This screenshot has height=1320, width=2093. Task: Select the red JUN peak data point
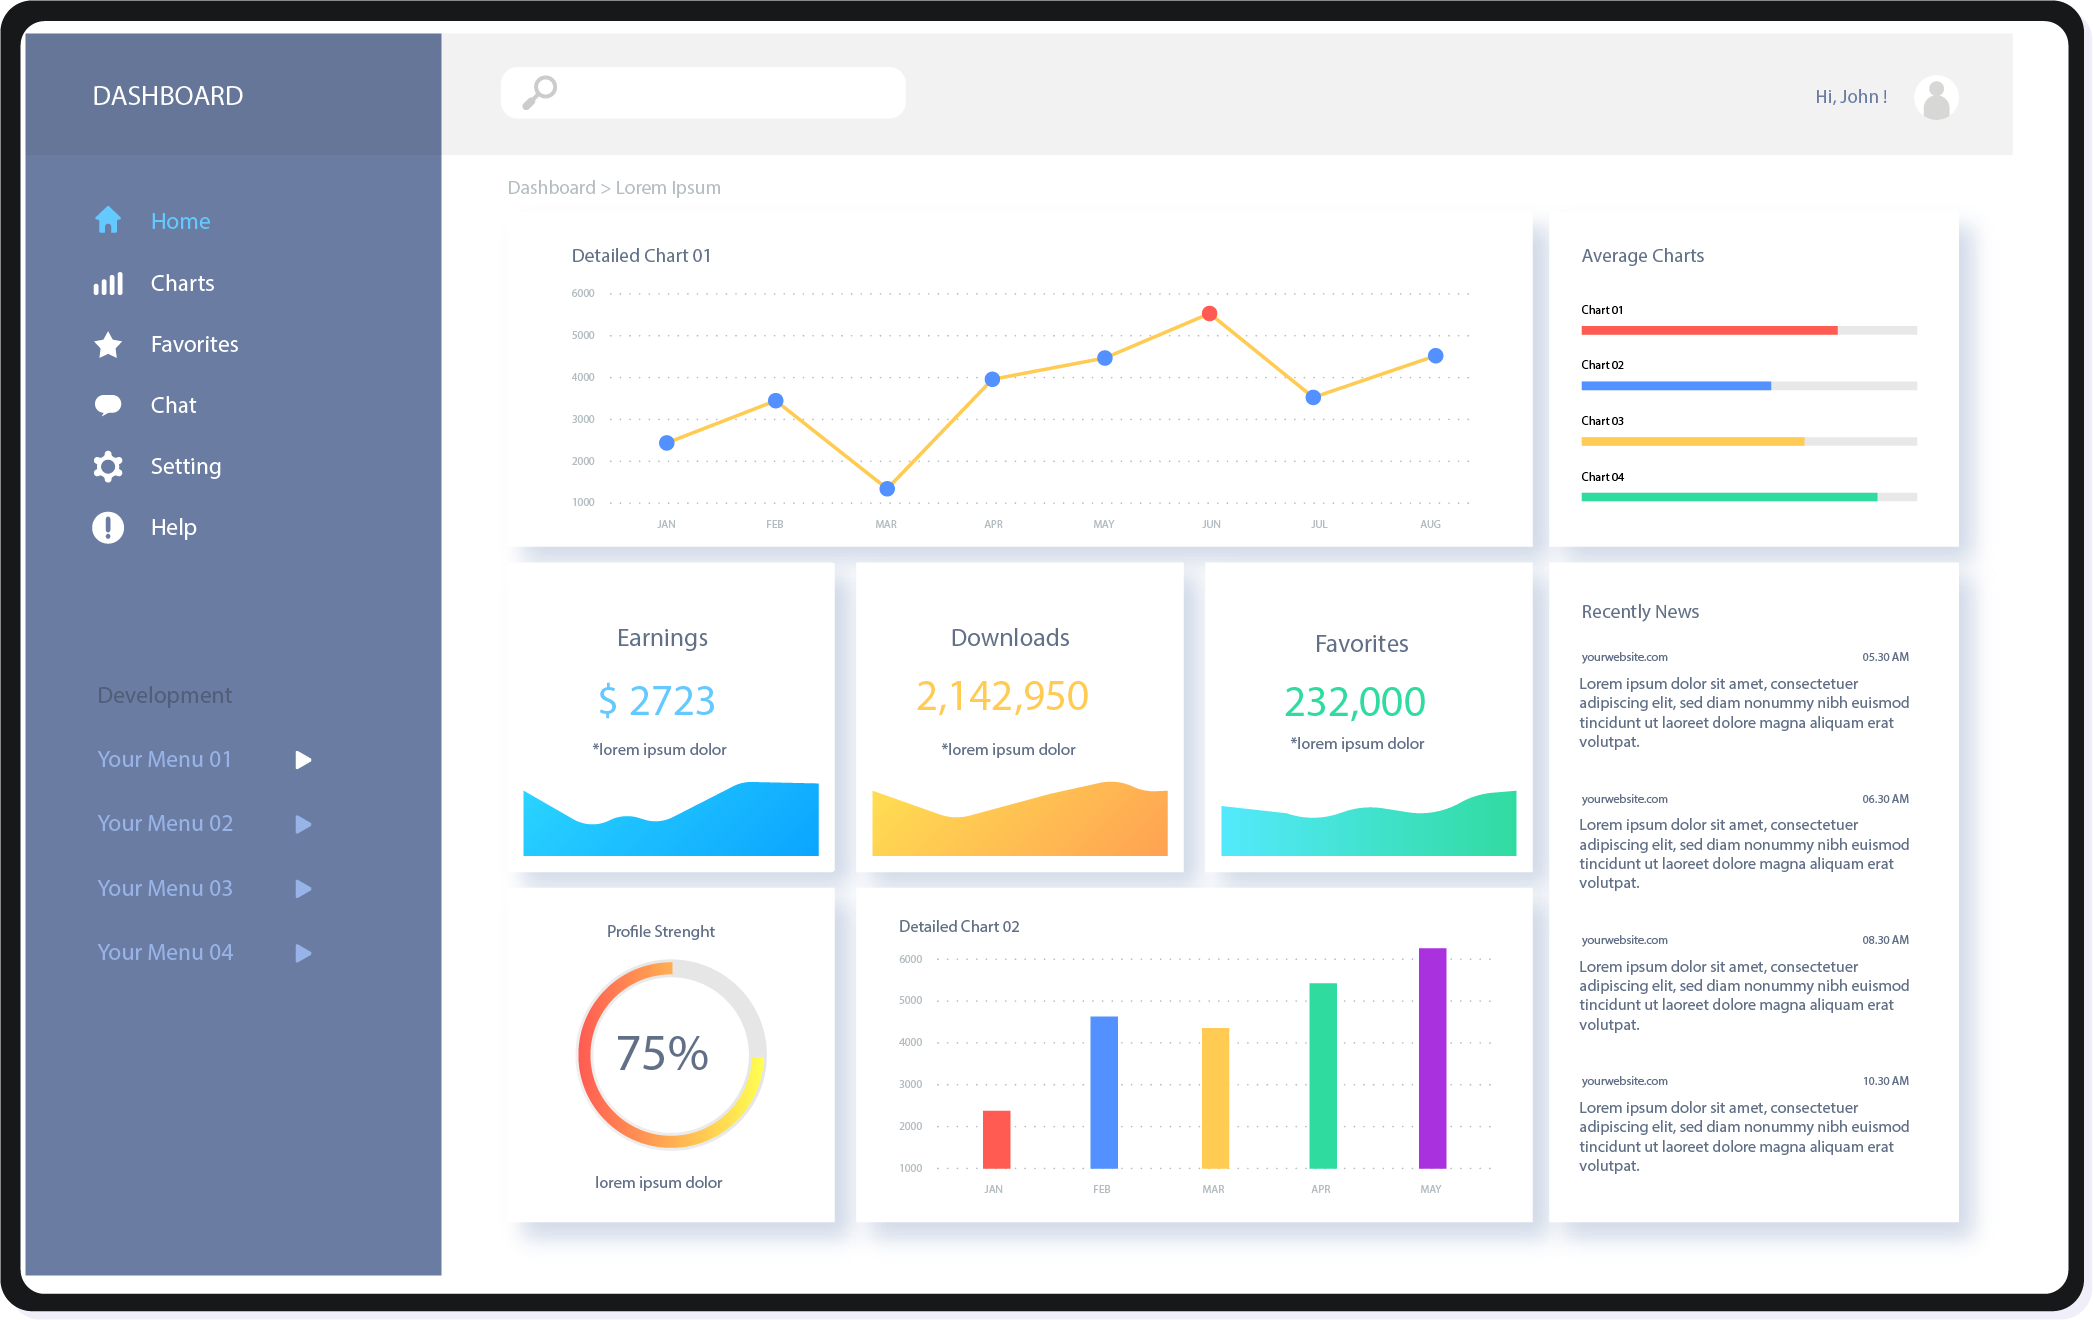click(x=1209, y=314)
